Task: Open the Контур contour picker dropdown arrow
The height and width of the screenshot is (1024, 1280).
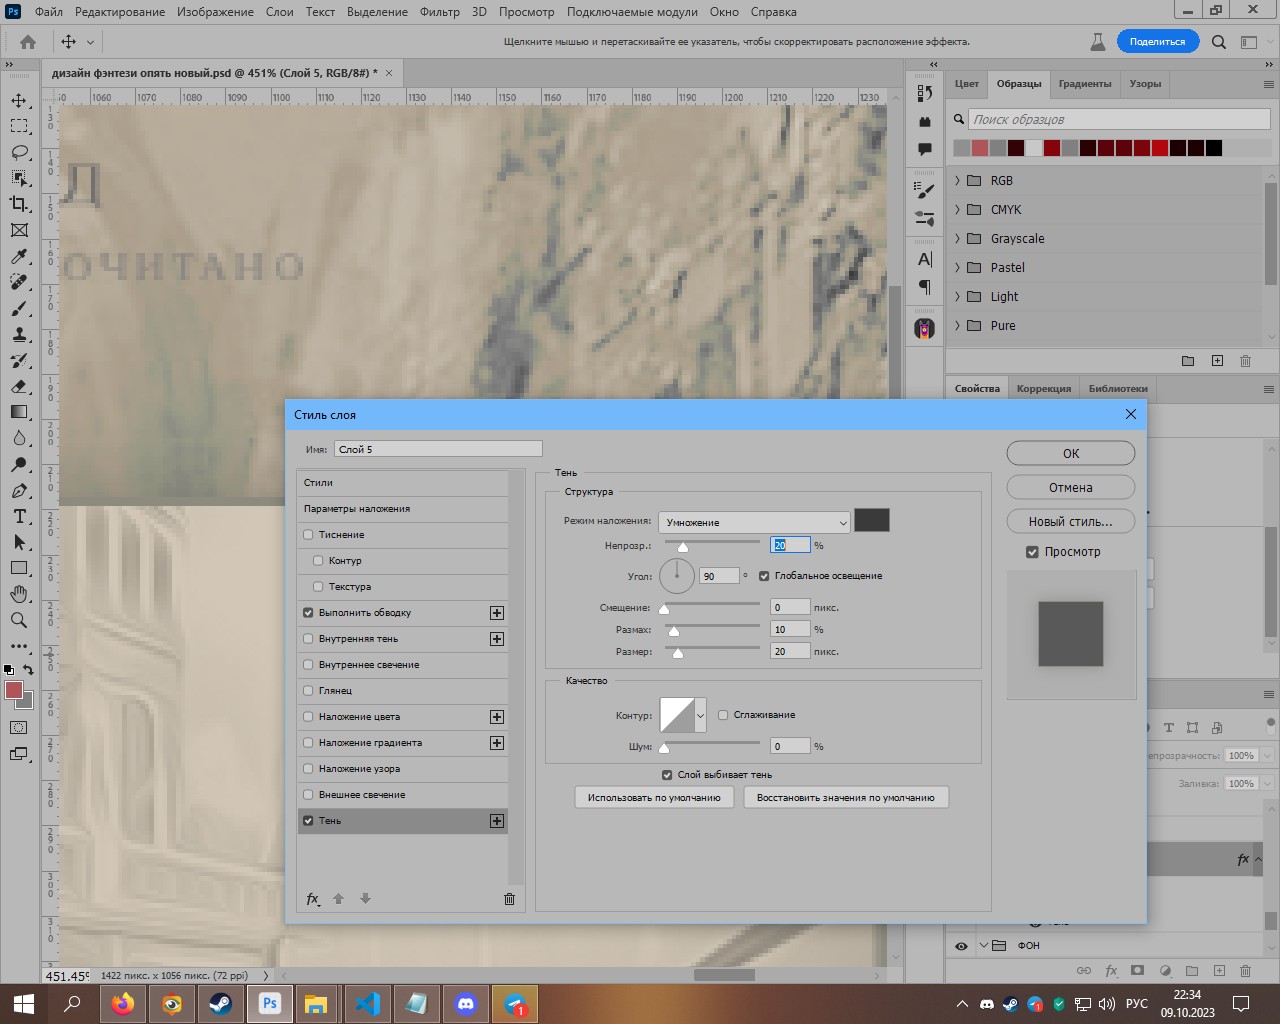Action: click(700, 715)
